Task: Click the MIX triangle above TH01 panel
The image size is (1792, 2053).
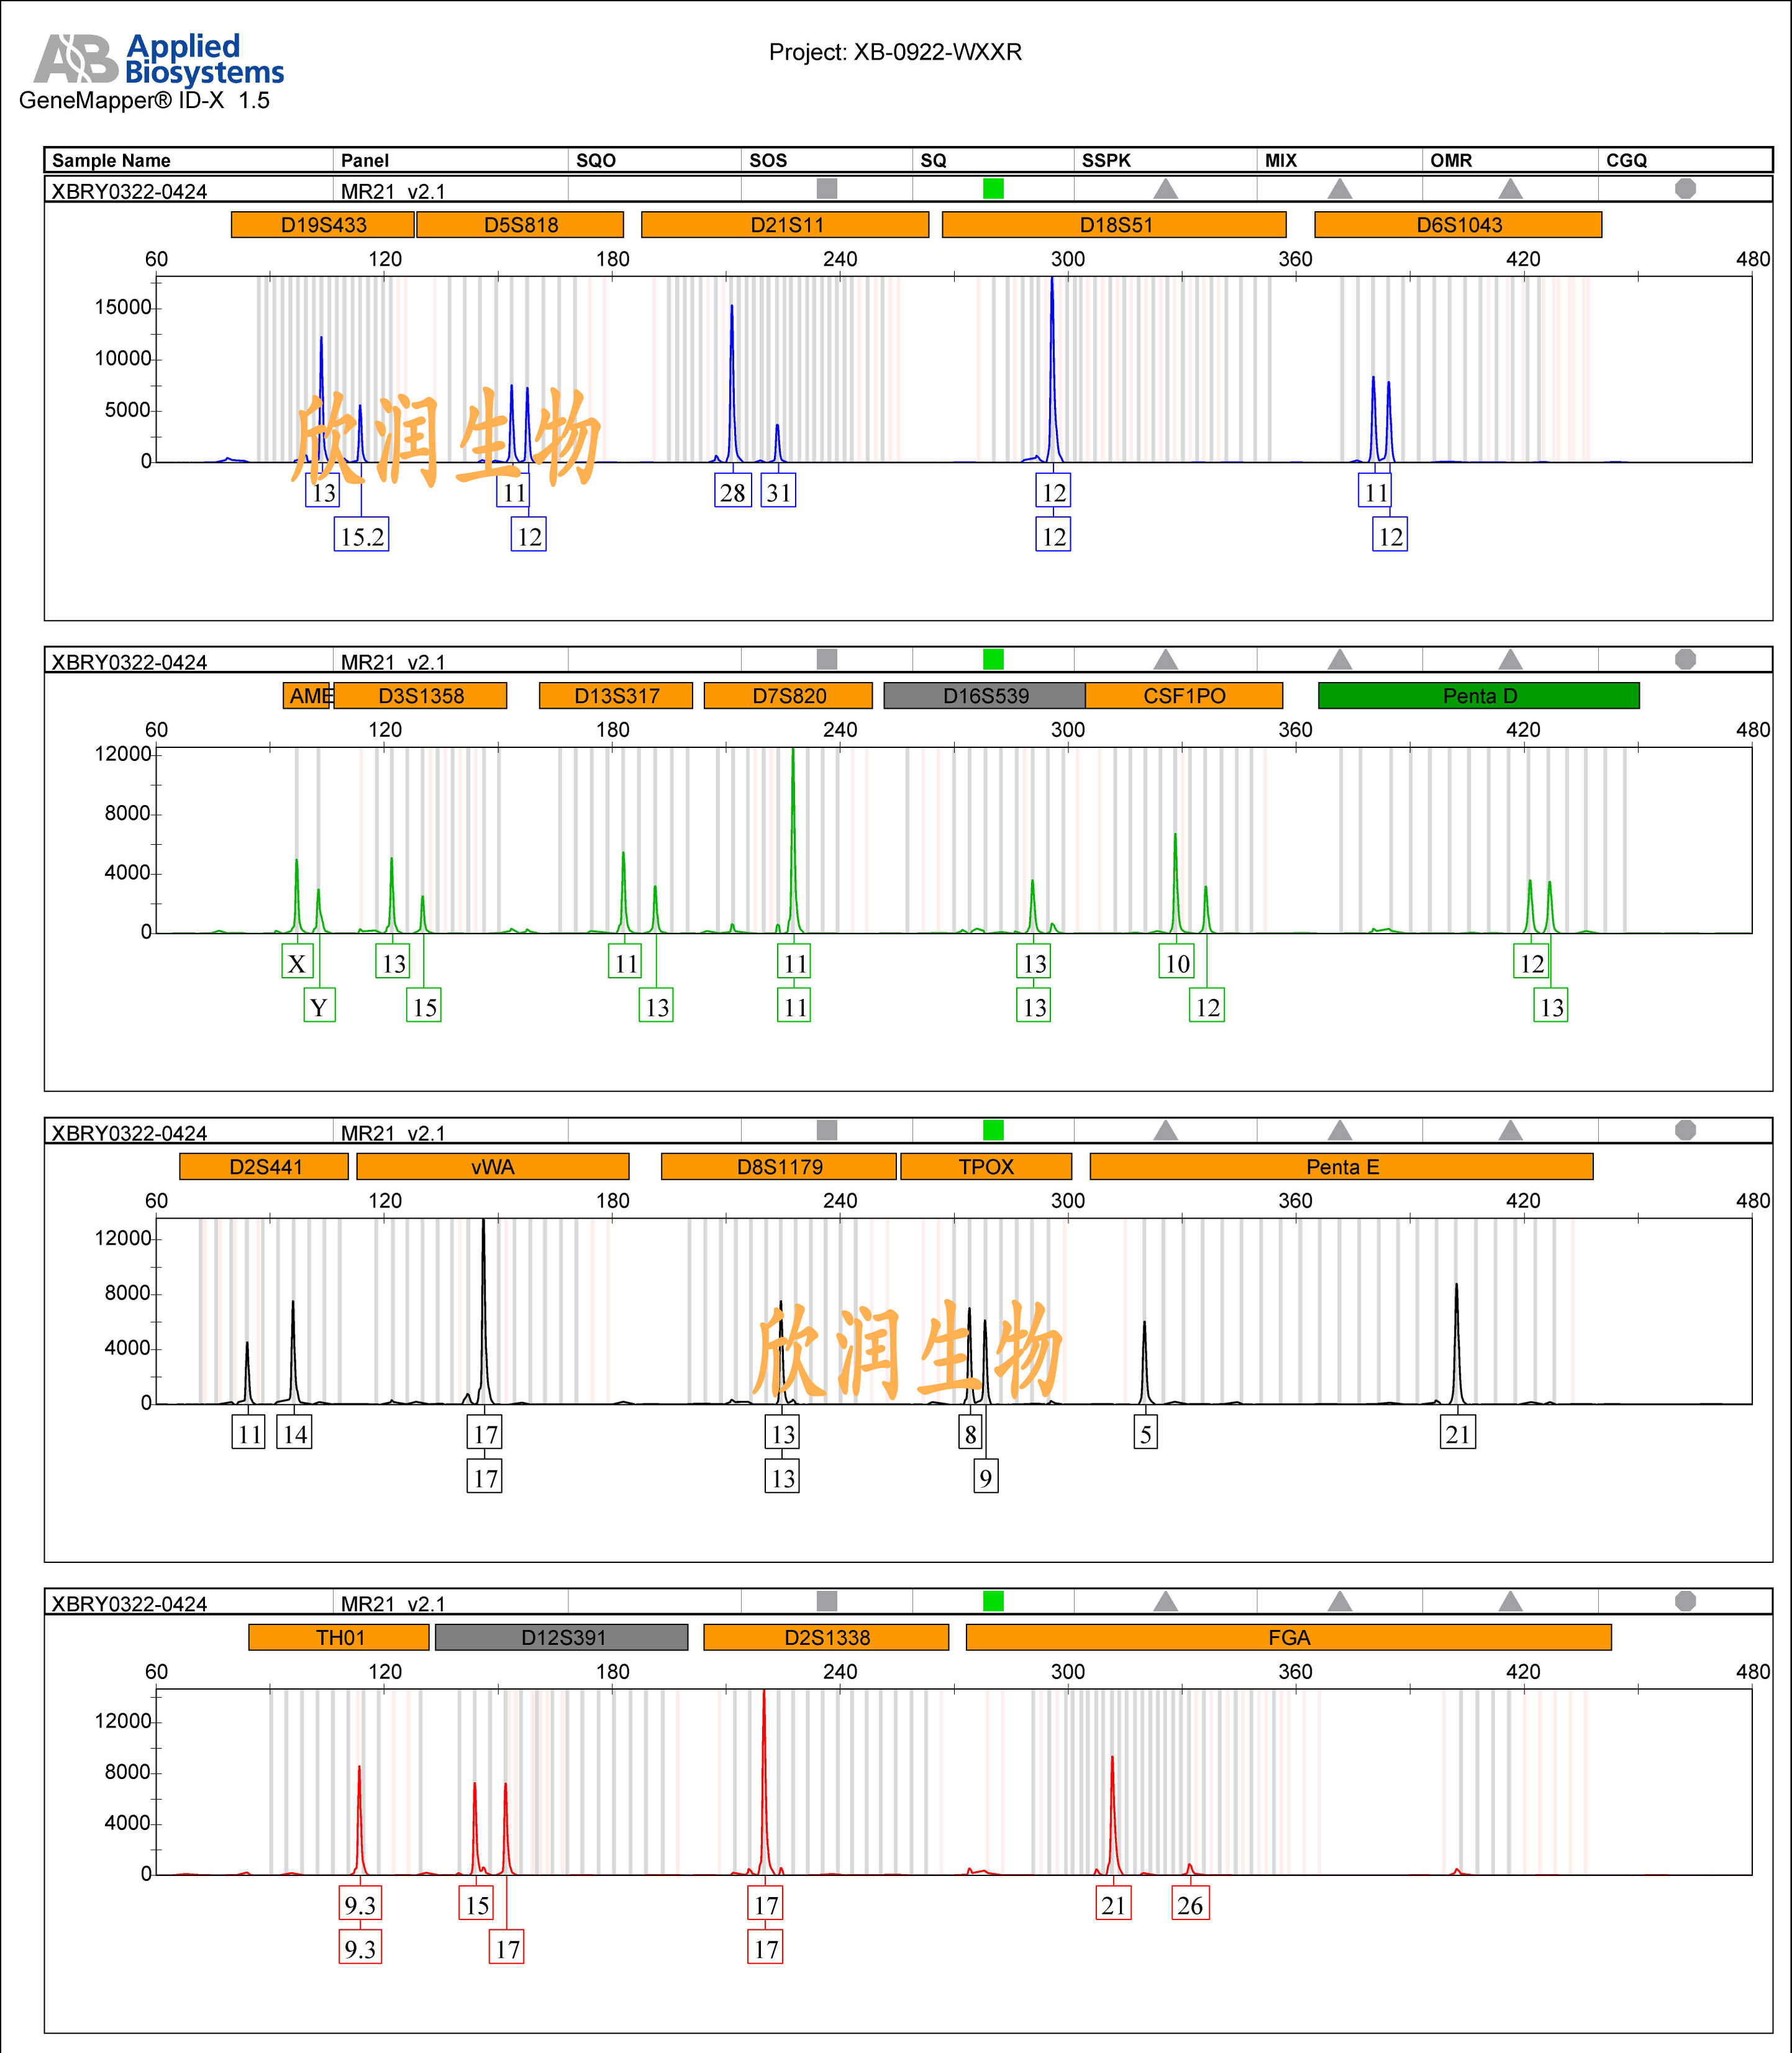Action: [x=1340, y=1601]
